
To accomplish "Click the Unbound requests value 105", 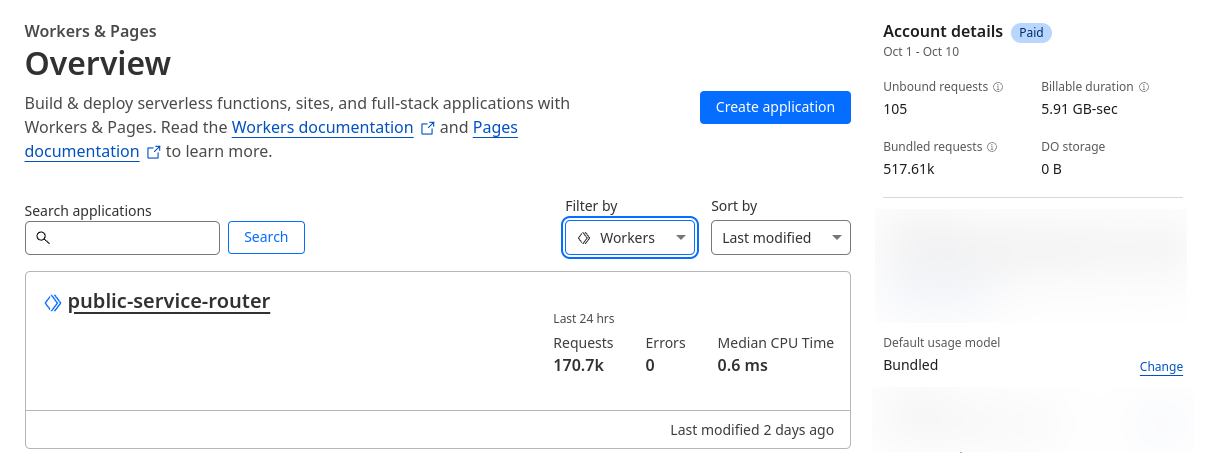I will (895, 108).
